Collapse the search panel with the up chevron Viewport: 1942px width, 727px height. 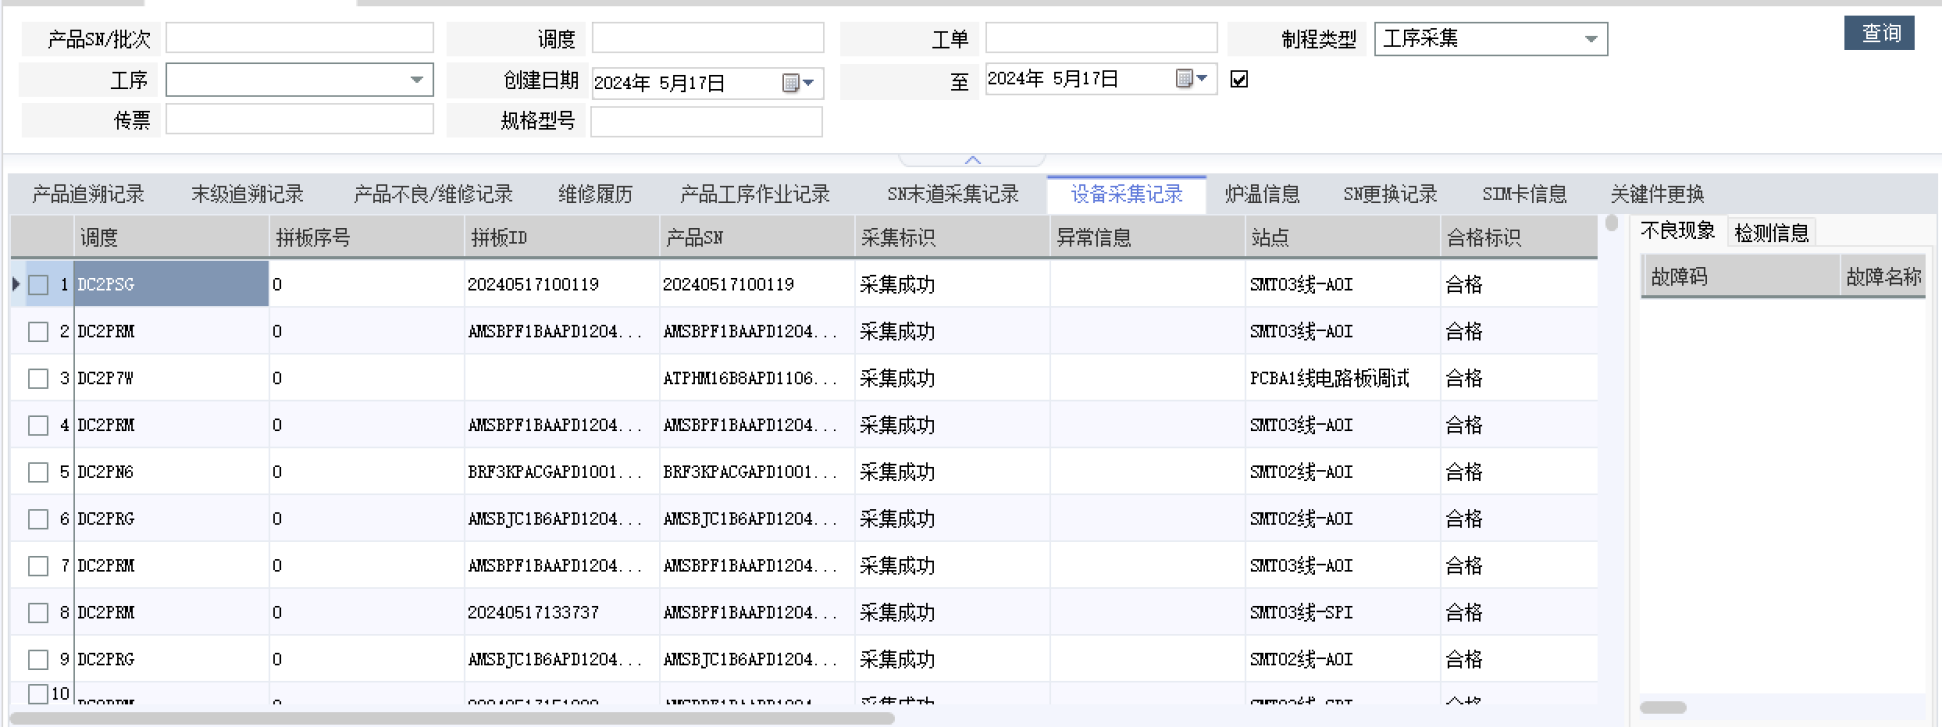[972, 160]
